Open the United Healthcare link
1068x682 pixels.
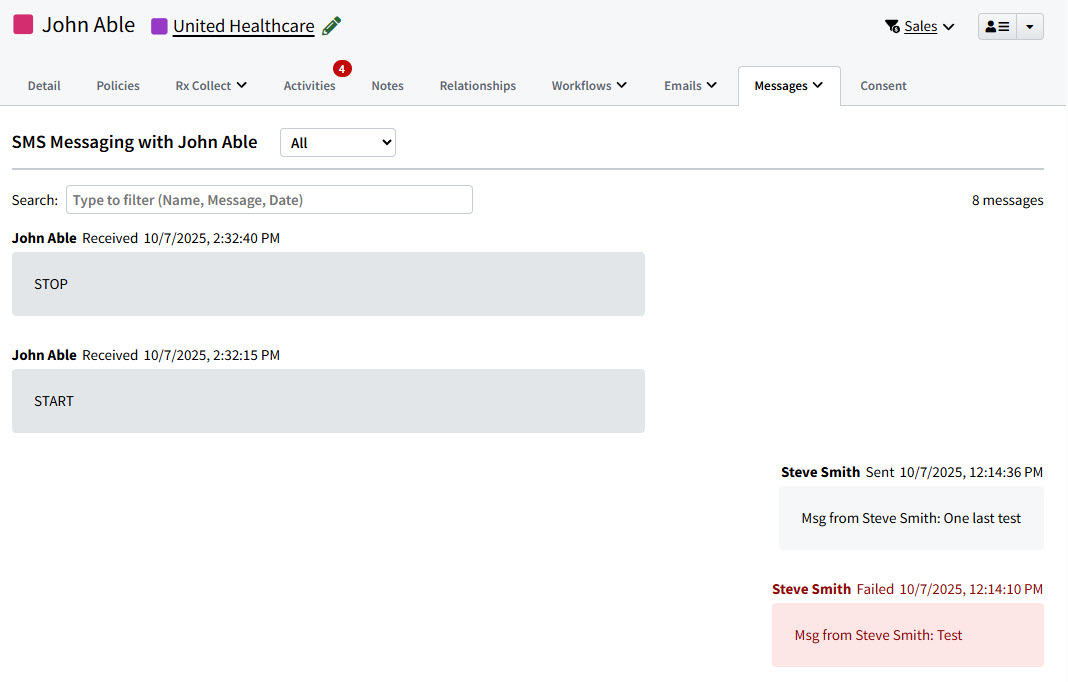pyautogui.click(x=246, y=25)
